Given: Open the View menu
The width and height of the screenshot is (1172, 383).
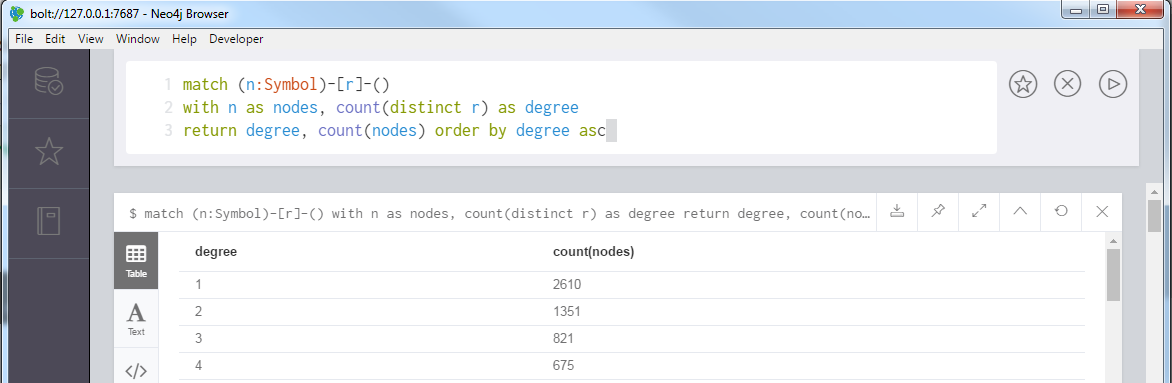Looking at the screenshot, I should coord(90,39).
